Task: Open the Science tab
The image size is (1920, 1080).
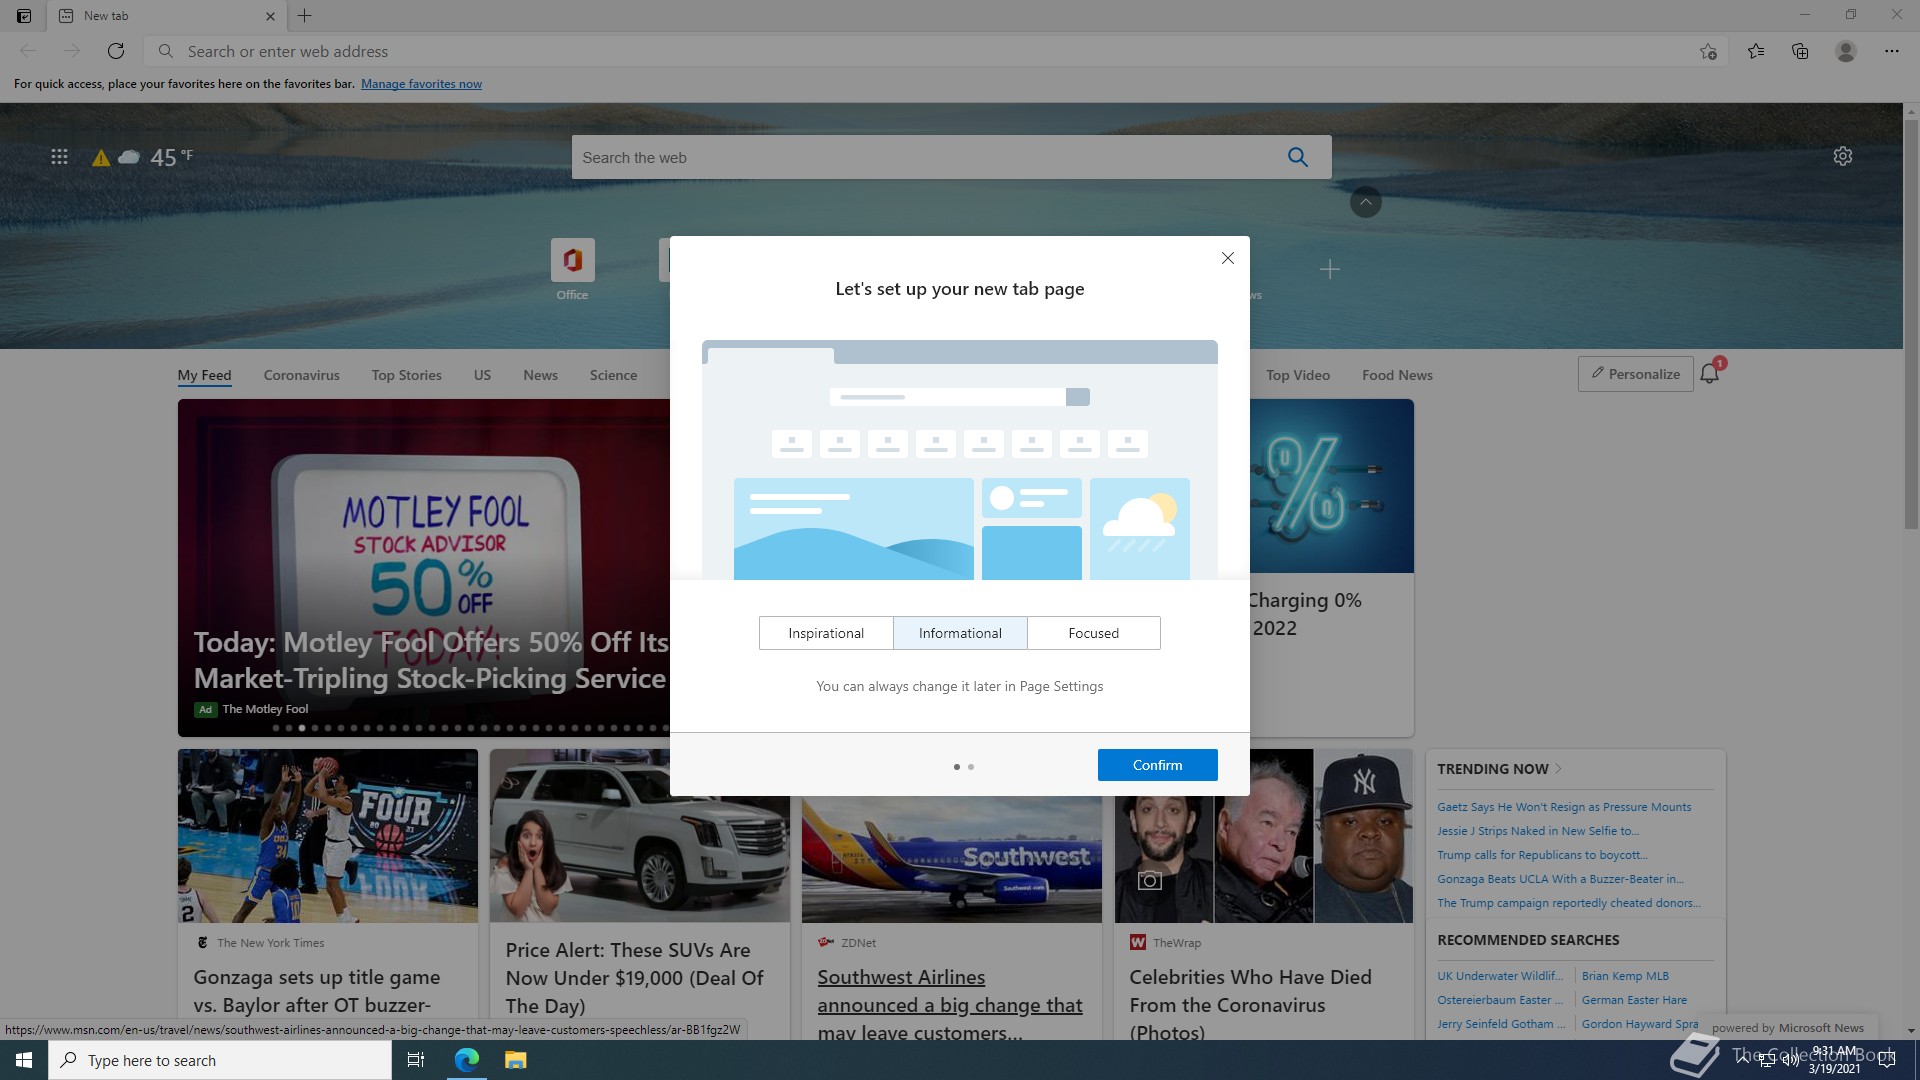Action: coord(614,375)
